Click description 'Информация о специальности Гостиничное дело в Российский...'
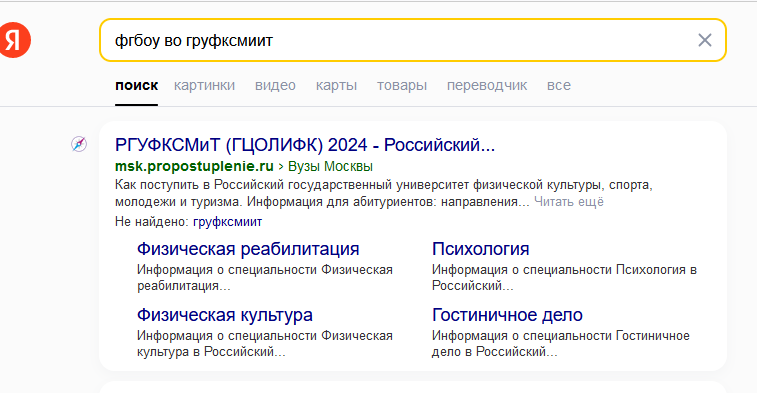 click(561, 344)
